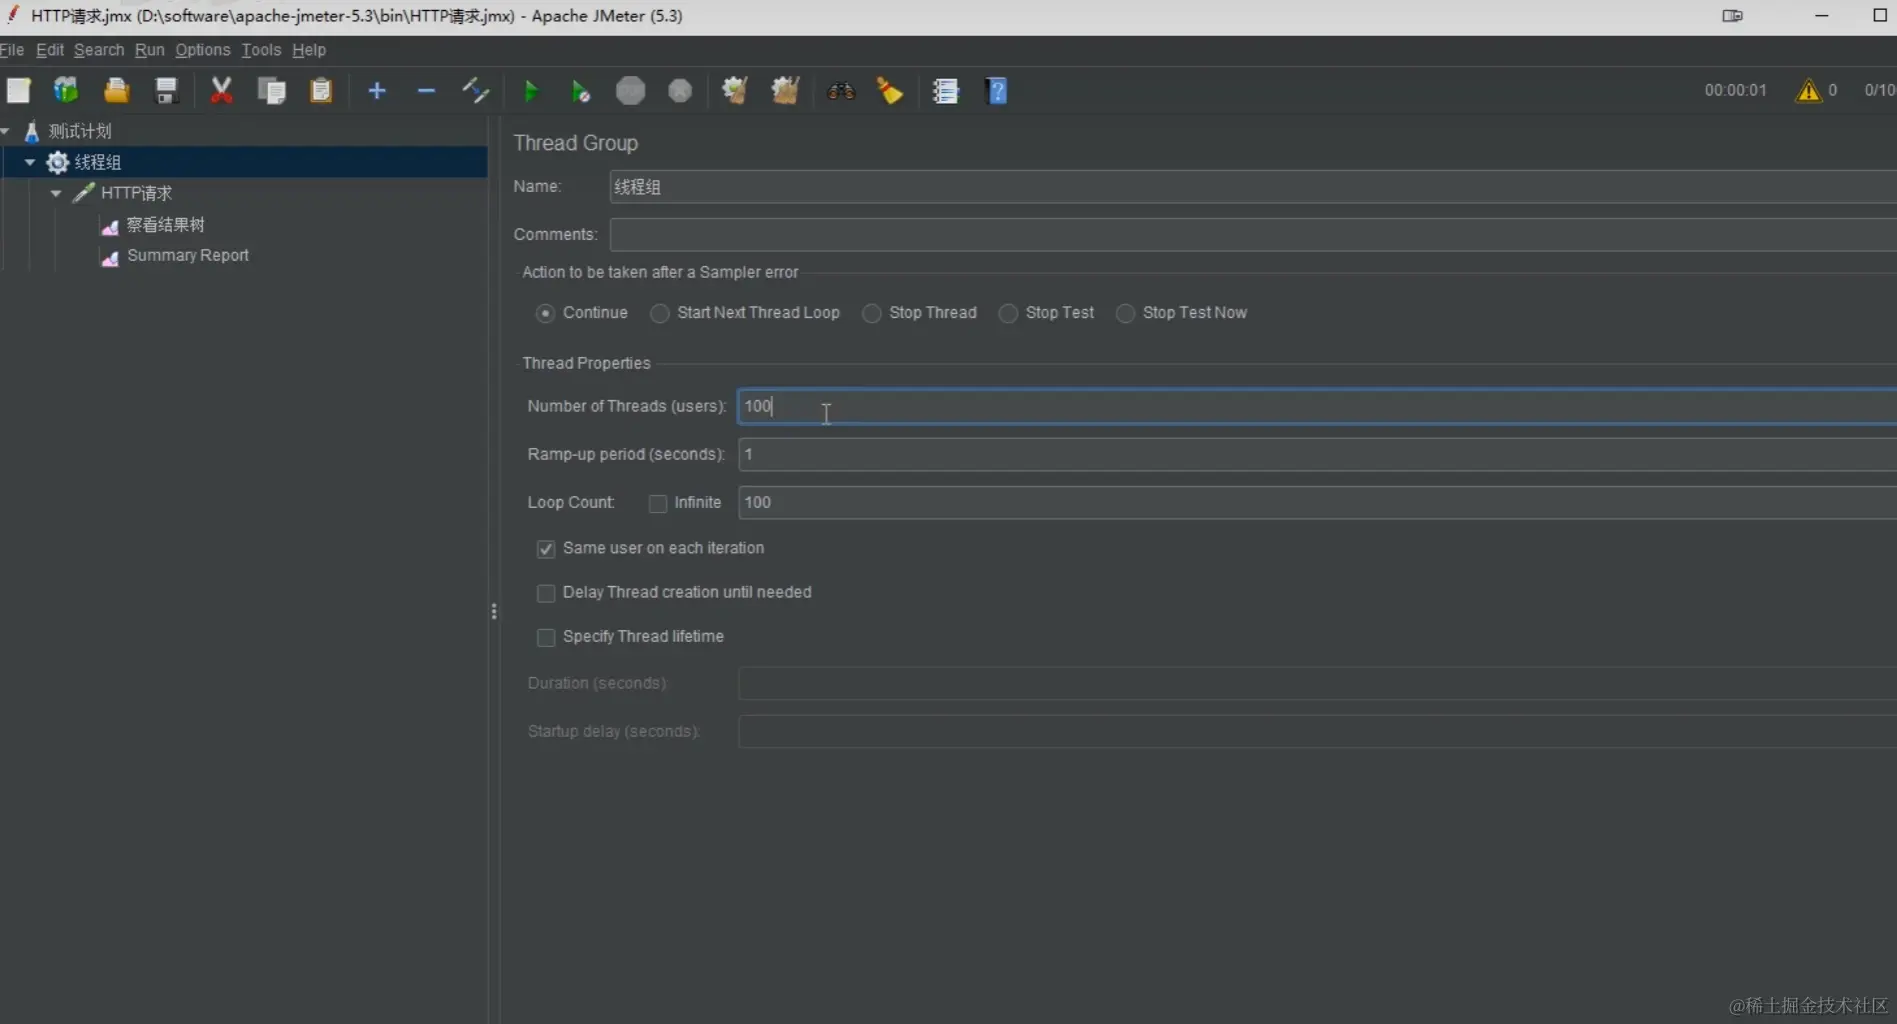The height and width of the screenshot is (1024, 1897).
Task: Reset search with the brush icon
Action: (x=890, y=91)
